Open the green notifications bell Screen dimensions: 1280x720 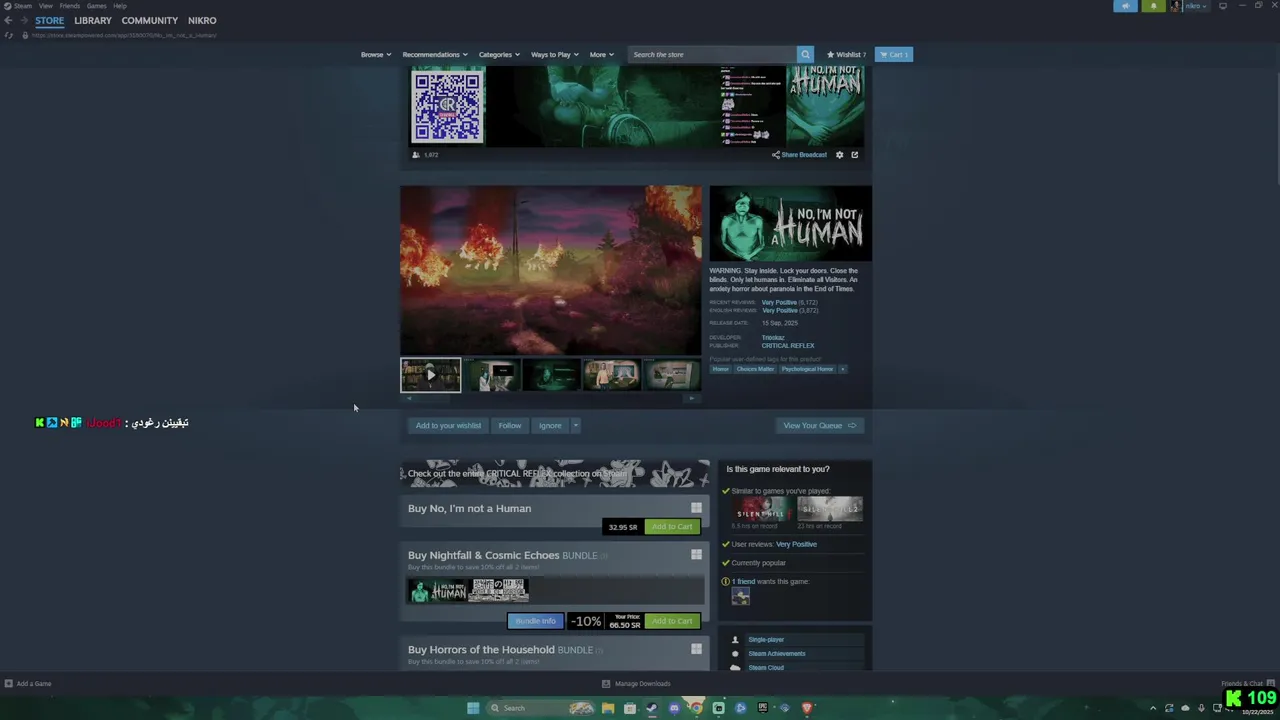1153,6
